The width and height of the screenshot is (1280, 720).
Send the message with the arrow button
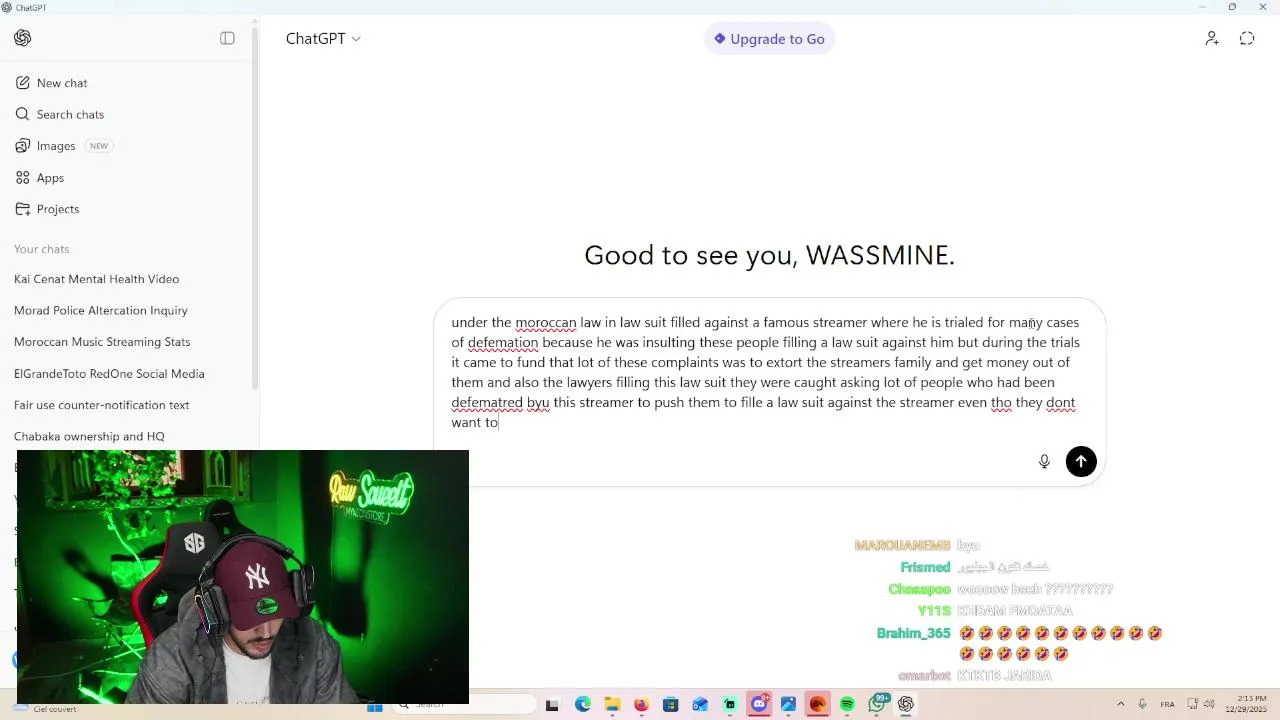coord(1081,461)
